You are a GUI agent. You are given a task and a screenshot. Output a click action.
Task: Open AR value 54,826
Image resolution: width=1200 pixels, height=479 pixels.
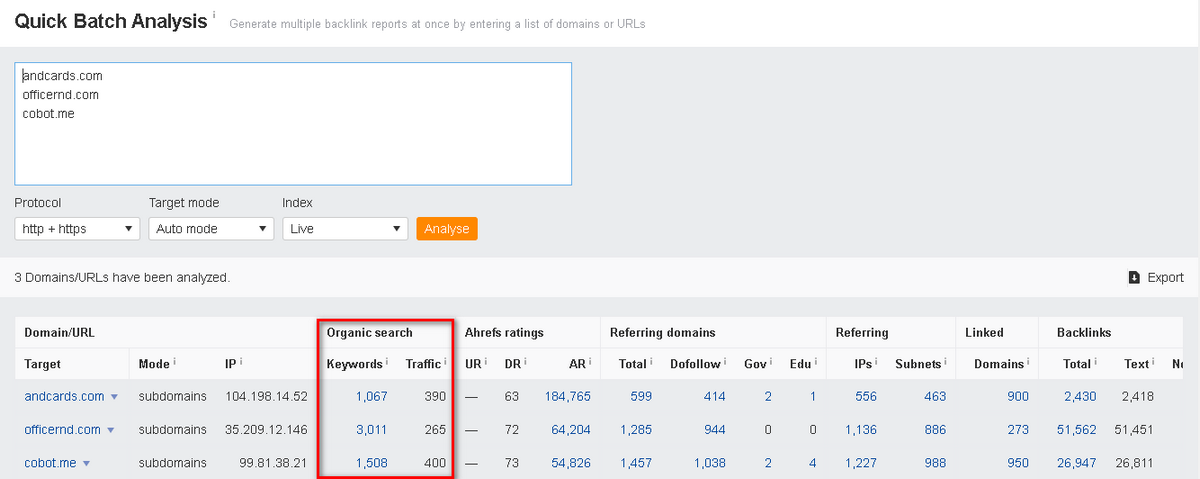pos(572,462)
